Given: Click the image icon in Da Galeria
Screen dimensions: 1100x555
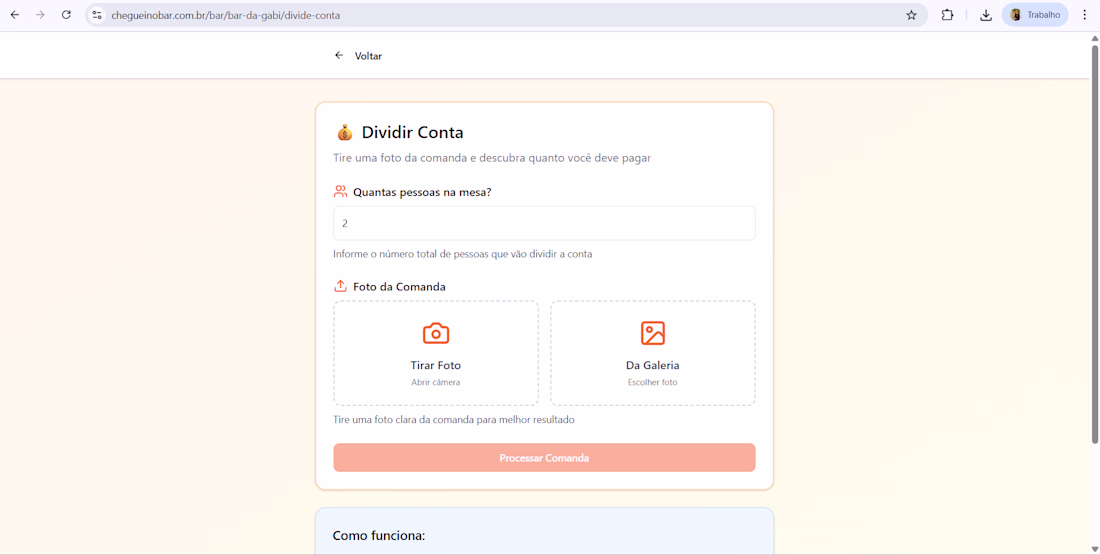Looking at the screenshot, I should tap(652, 333).
